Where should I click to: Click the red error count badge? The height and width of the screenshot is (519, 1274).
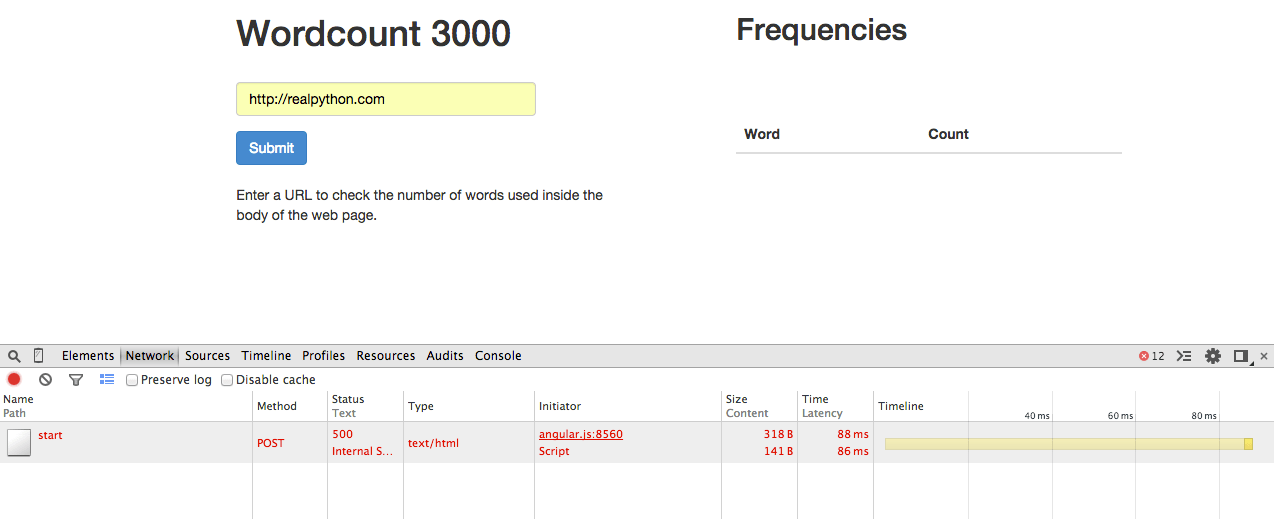coord(1152,356)
